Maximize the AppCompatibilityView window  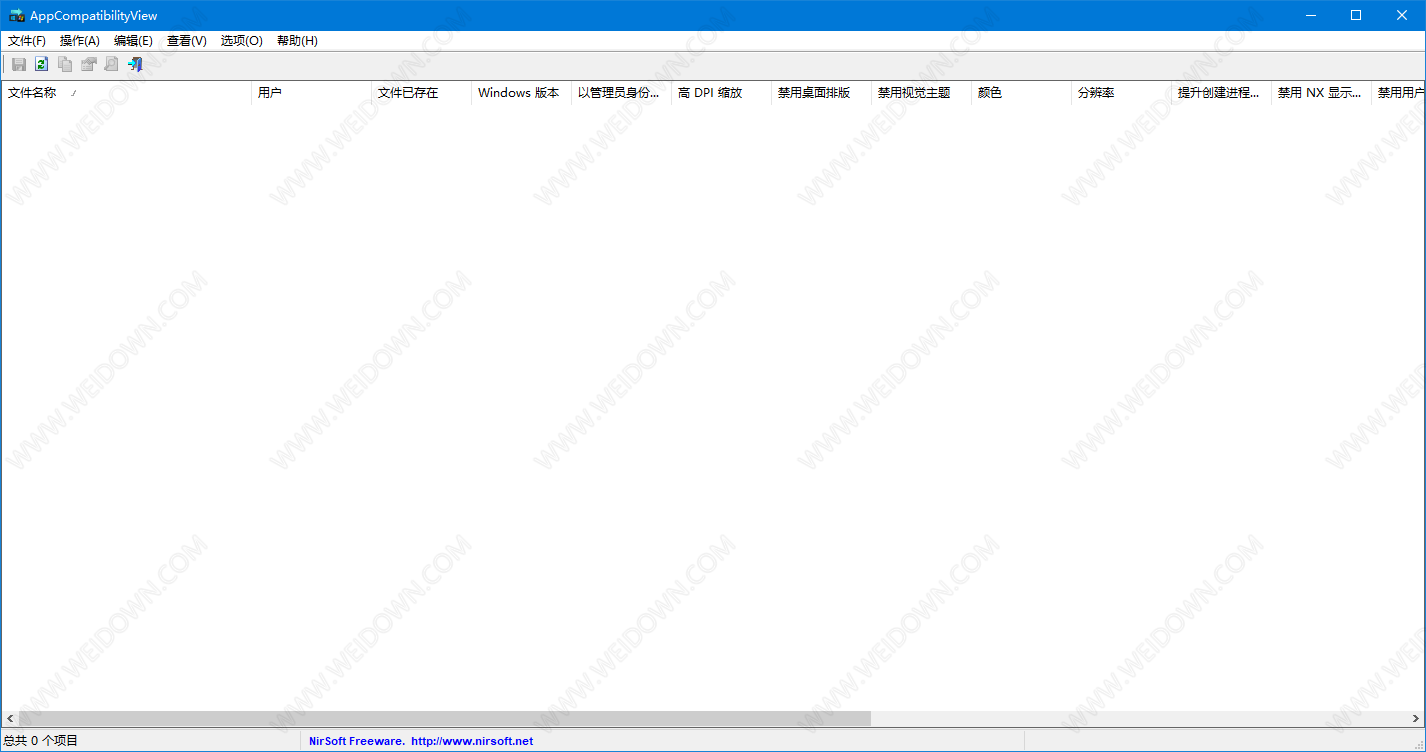click(x=1356, y=15)
